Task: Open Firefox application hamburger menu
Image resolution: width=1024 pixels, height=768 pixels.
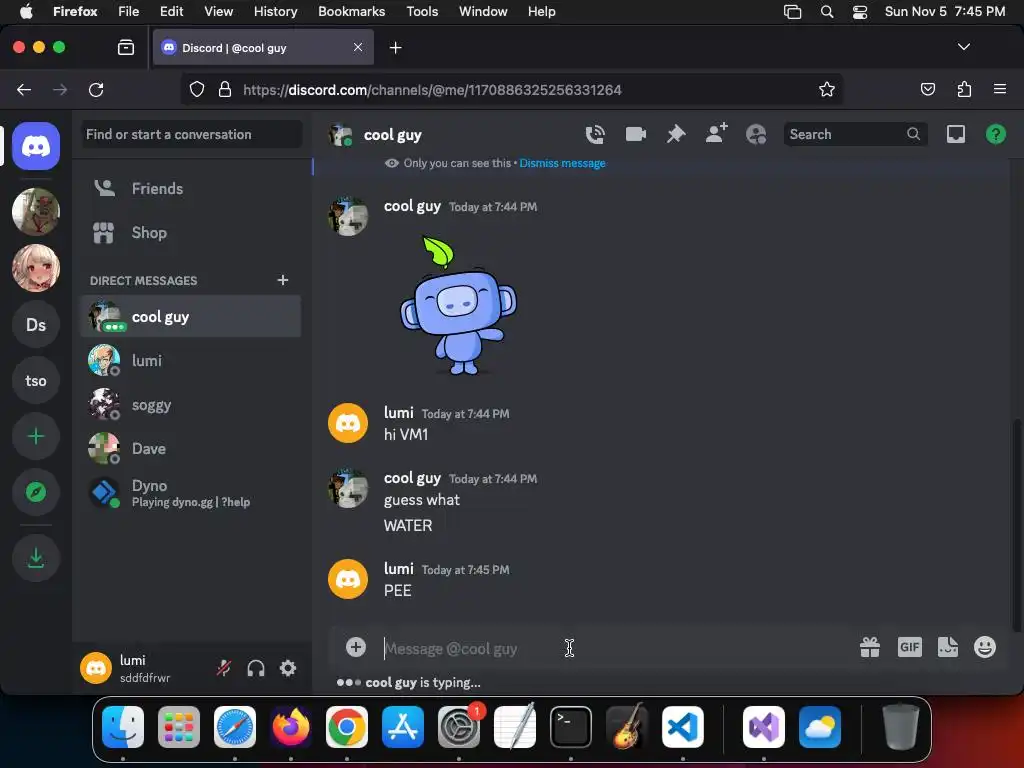Action: click(999, 89)
